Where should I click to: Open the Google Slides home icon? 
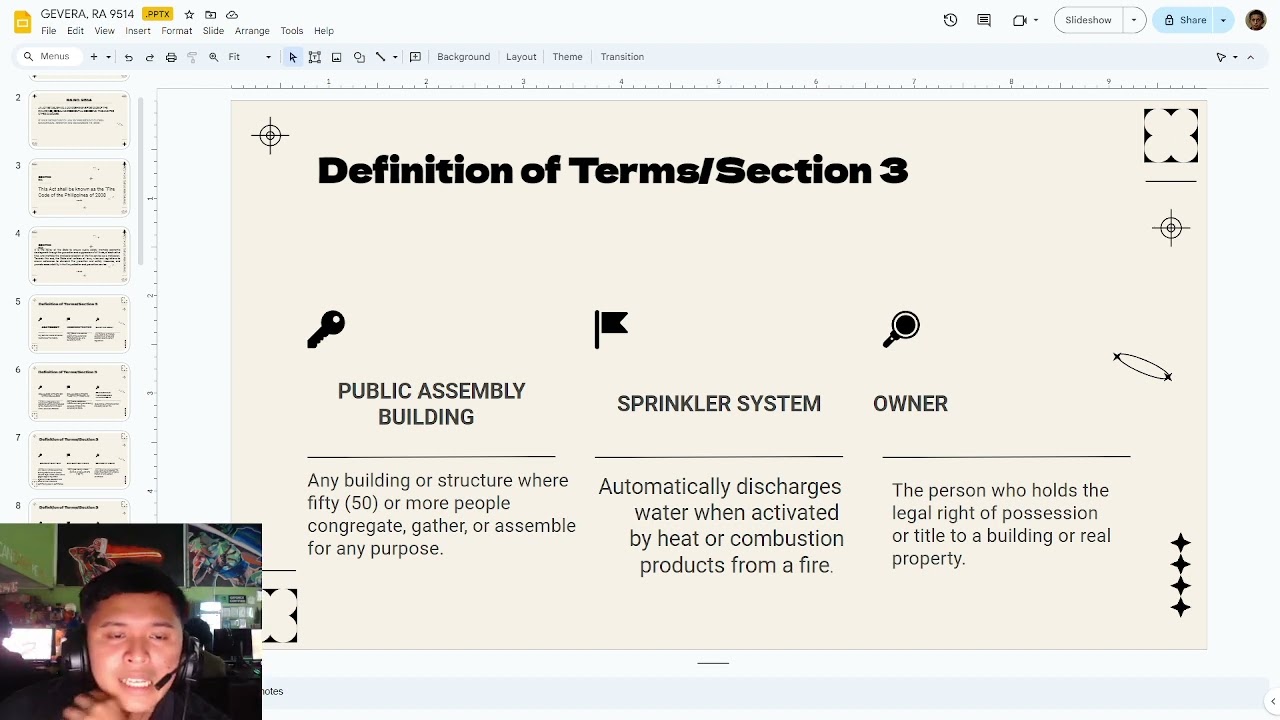tap(22, 21)
